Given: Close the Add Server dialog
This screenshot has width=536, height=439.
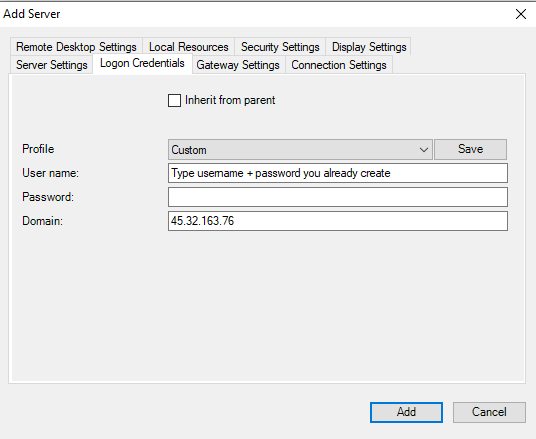Looking at the screenshot, I should (x=521, y=14).
